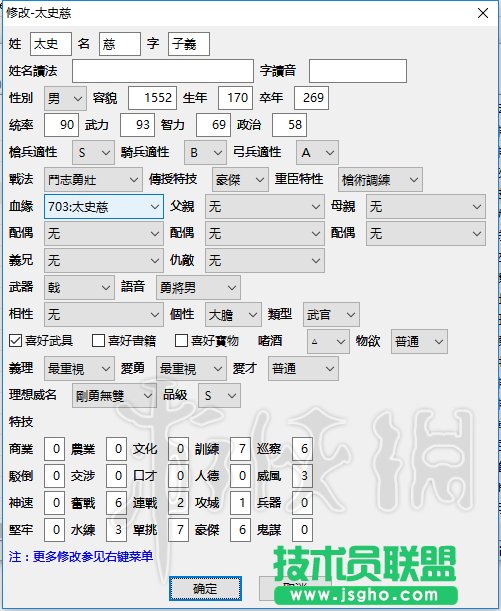Screen dimensions: 501x611
Task: Open the 相性 dropdown
Action: (104, 314)
